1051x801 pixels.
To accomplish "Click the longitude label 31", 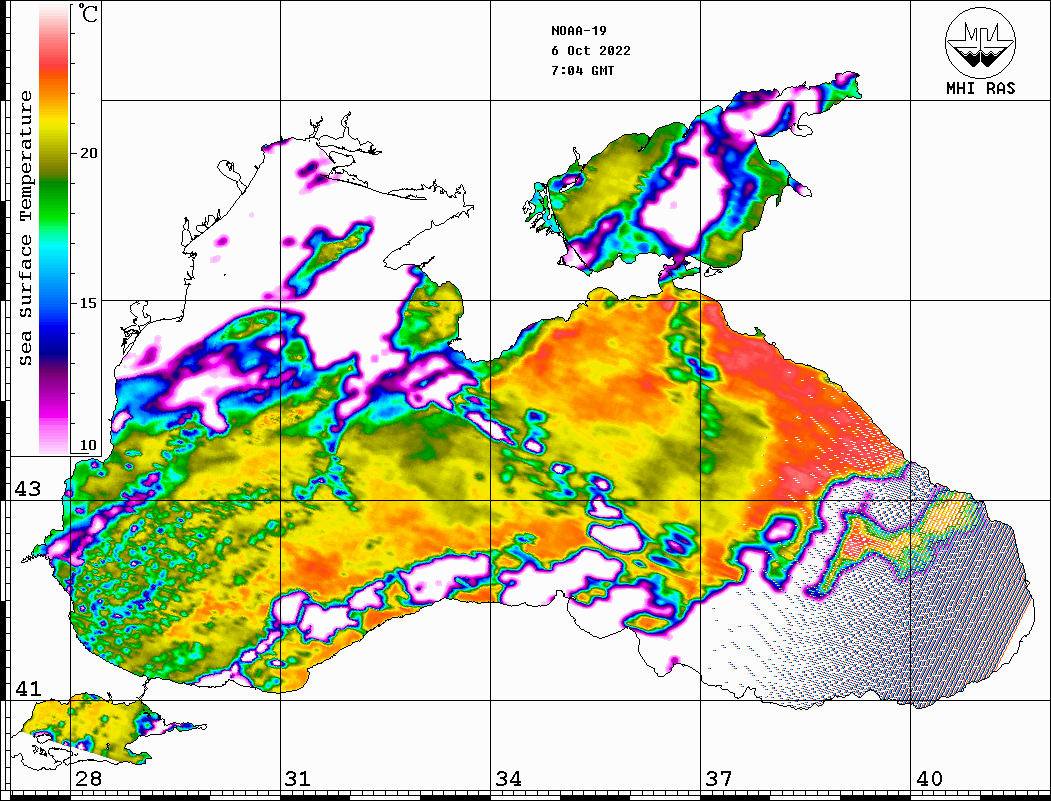I will pos(297,779).
